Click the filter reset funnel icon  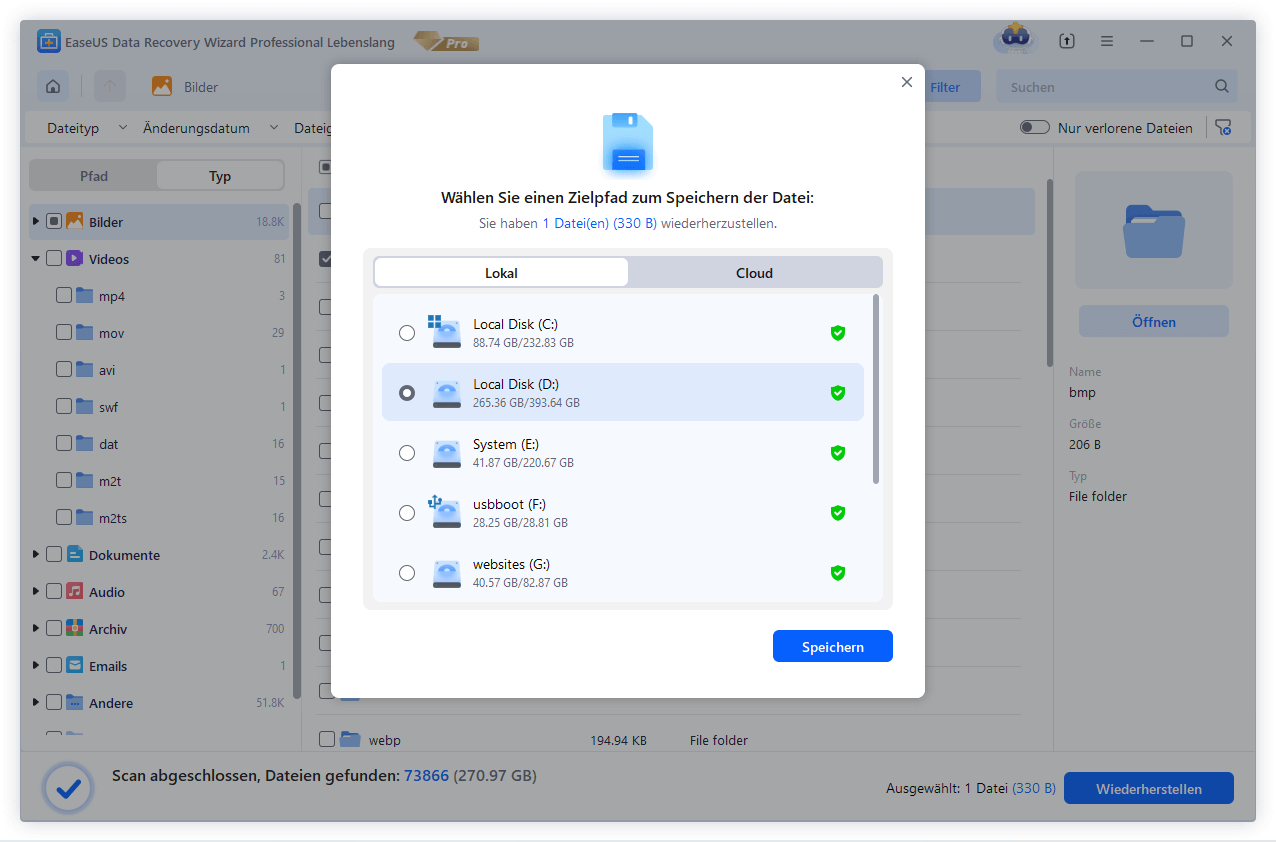tap(1223, 128)
